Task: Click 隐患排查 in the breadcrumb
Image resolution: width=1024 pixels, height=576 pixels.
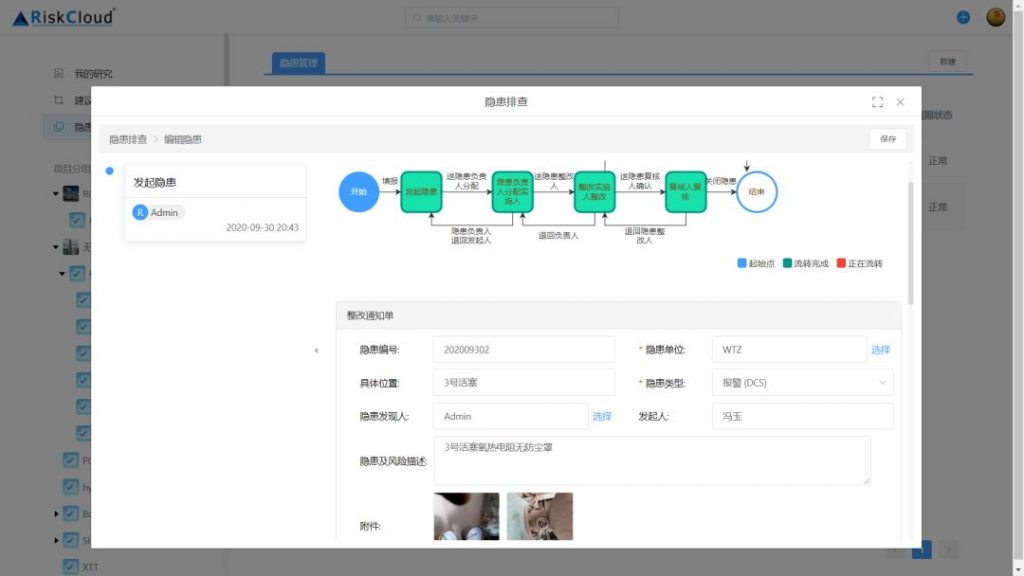Action: [128, 139]
